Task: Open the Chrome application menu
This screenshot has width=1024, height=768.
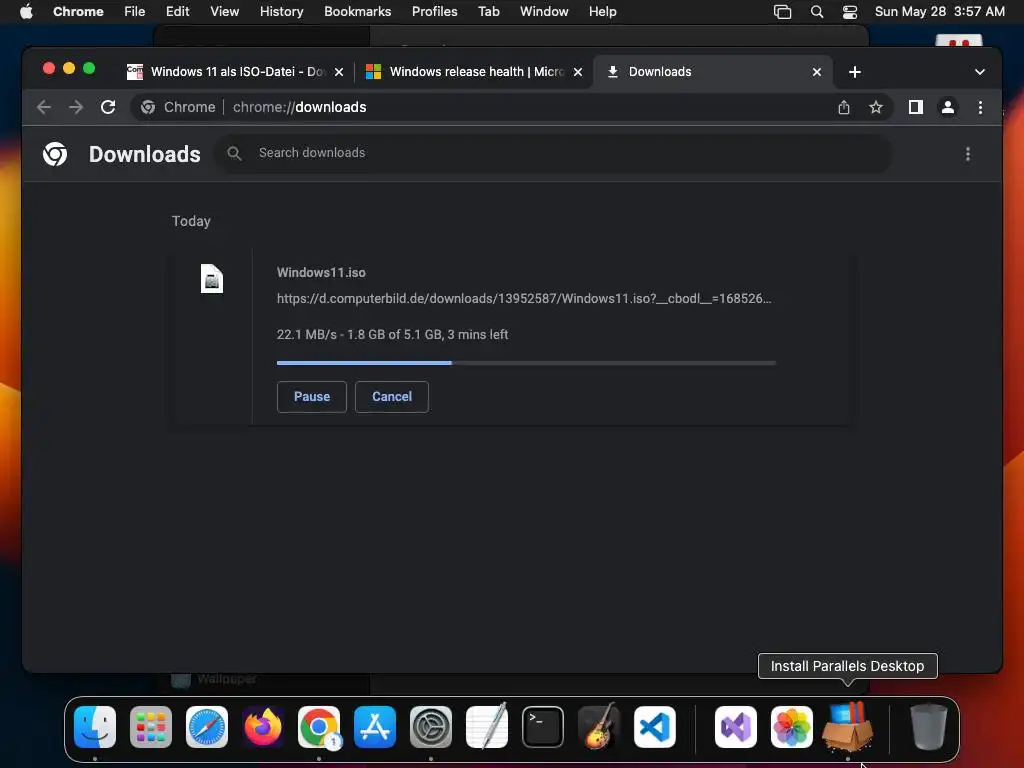Action: coord(78,11)
